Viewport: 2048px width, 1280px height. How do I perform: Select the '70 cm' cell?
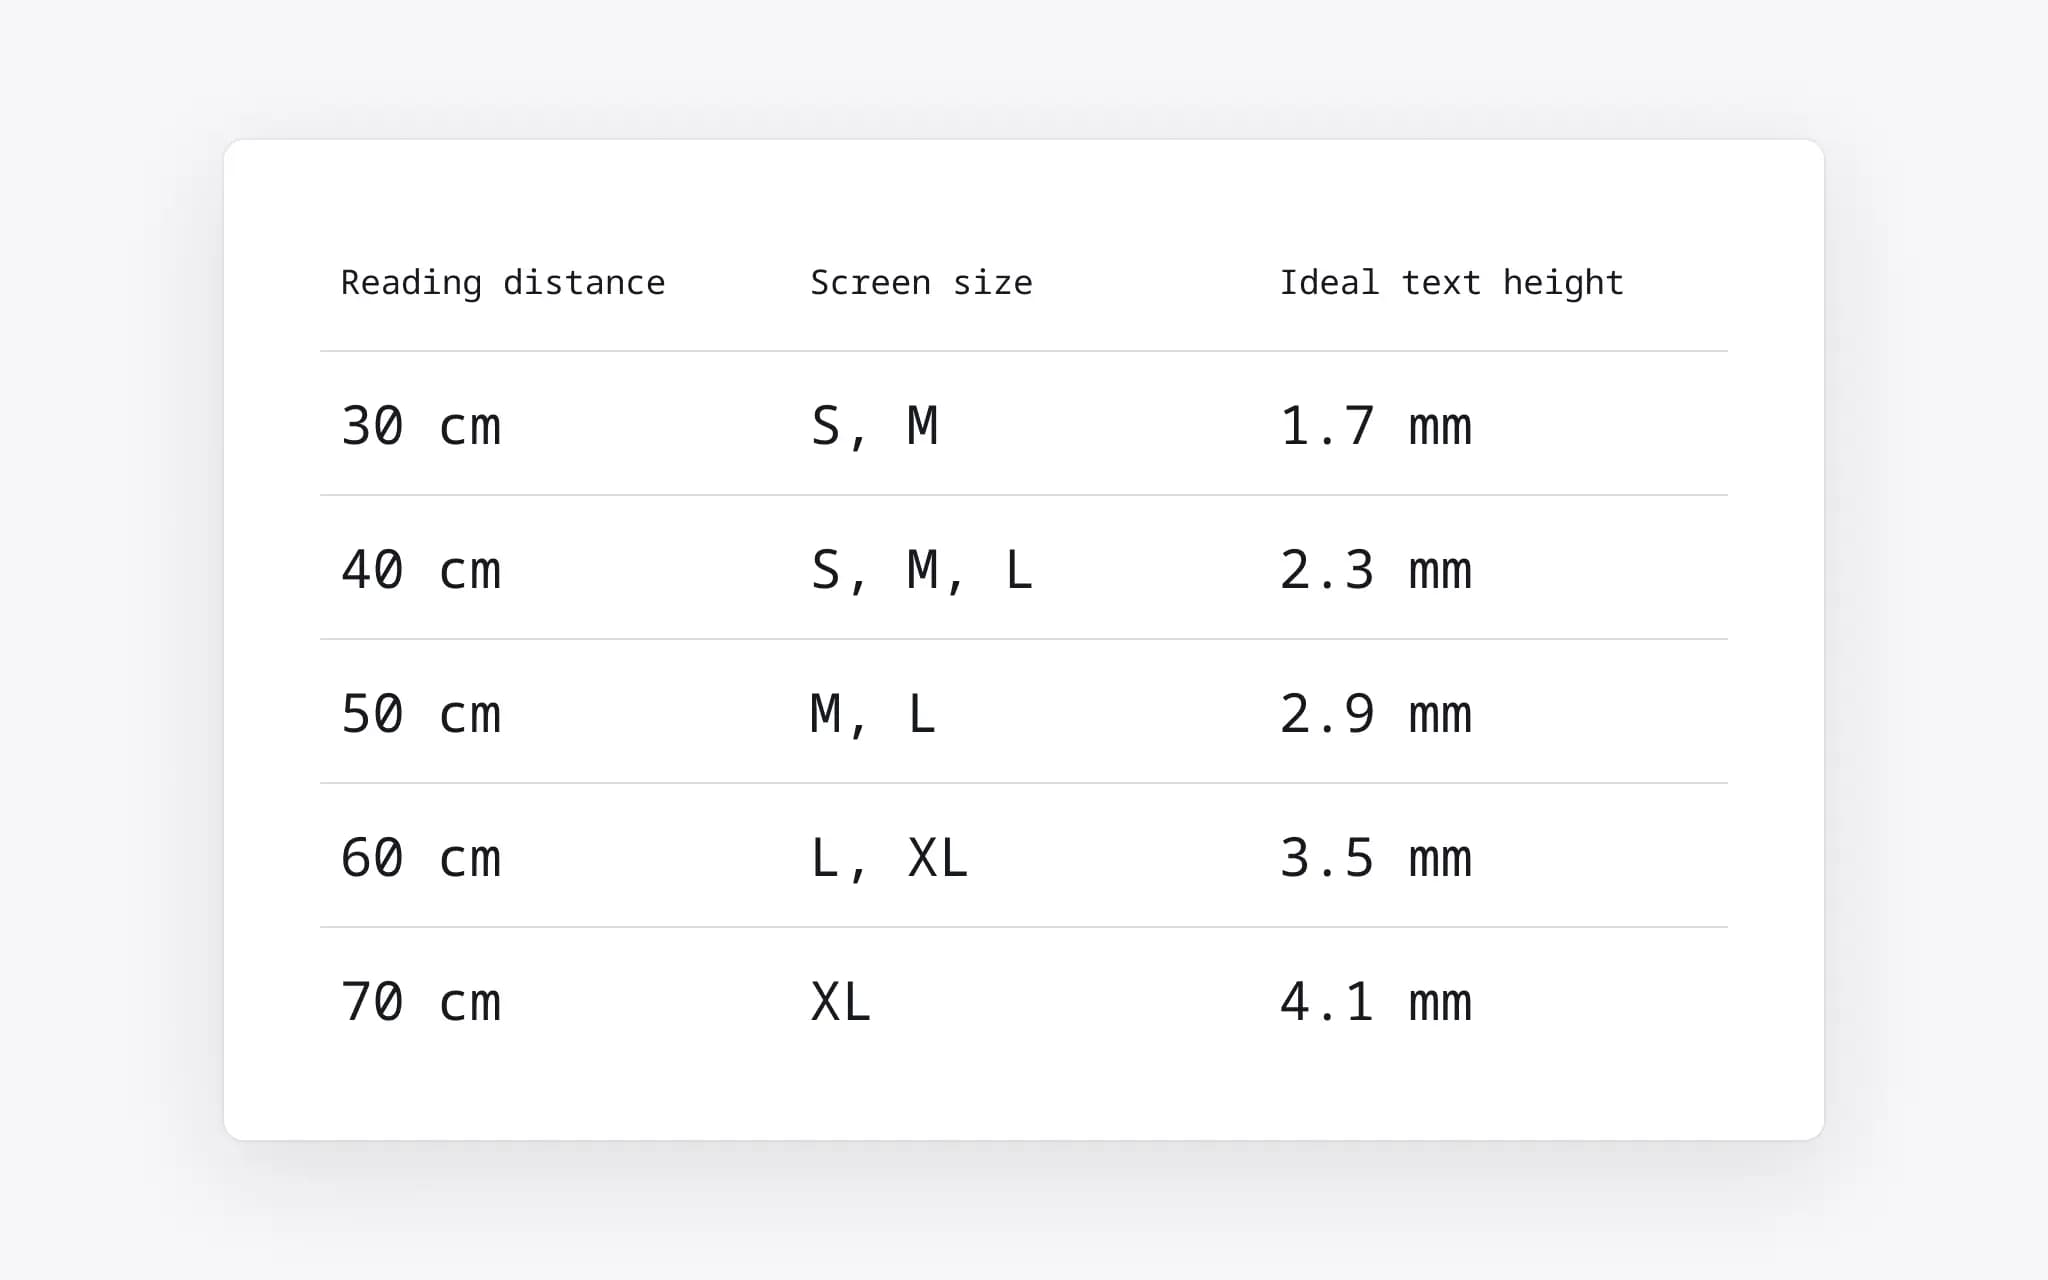coord(421,1001)
